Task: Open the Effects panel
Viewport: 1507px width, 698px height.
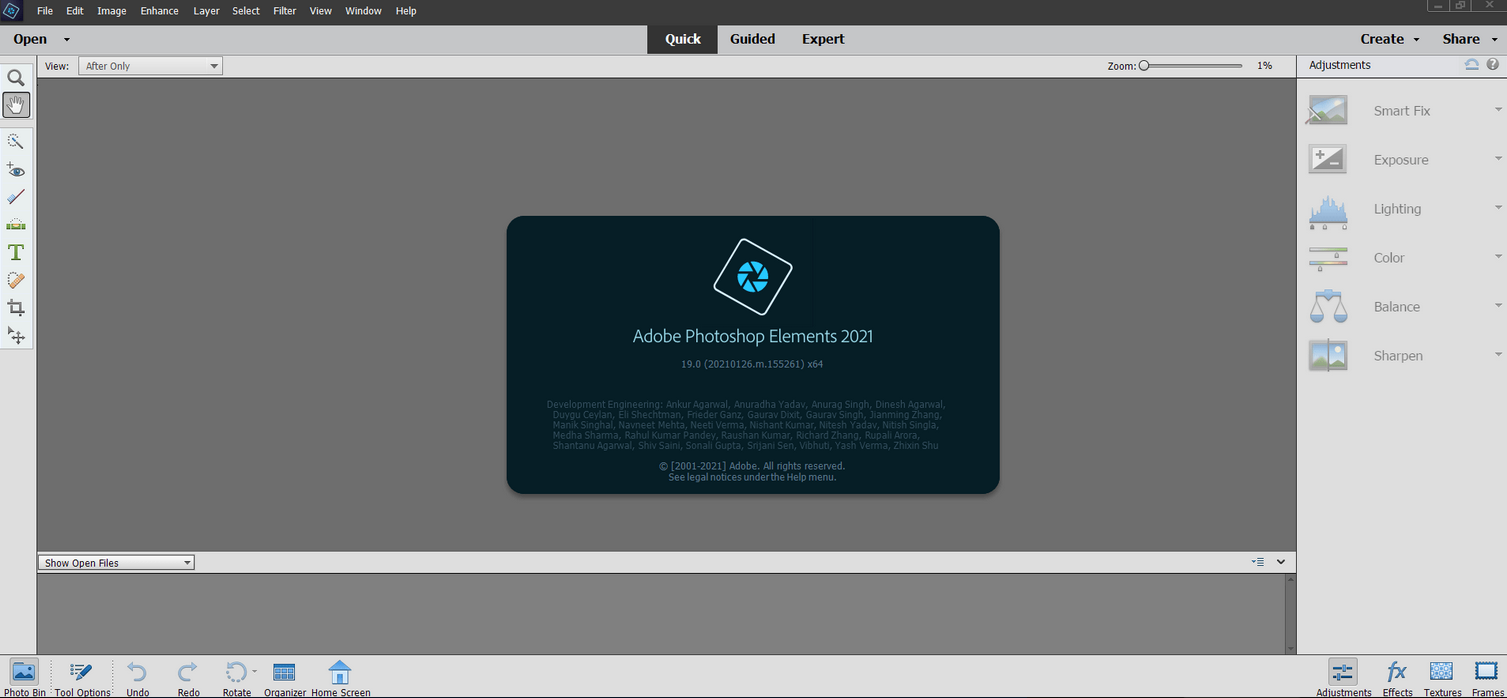Action: click(x=1397, y=677)
